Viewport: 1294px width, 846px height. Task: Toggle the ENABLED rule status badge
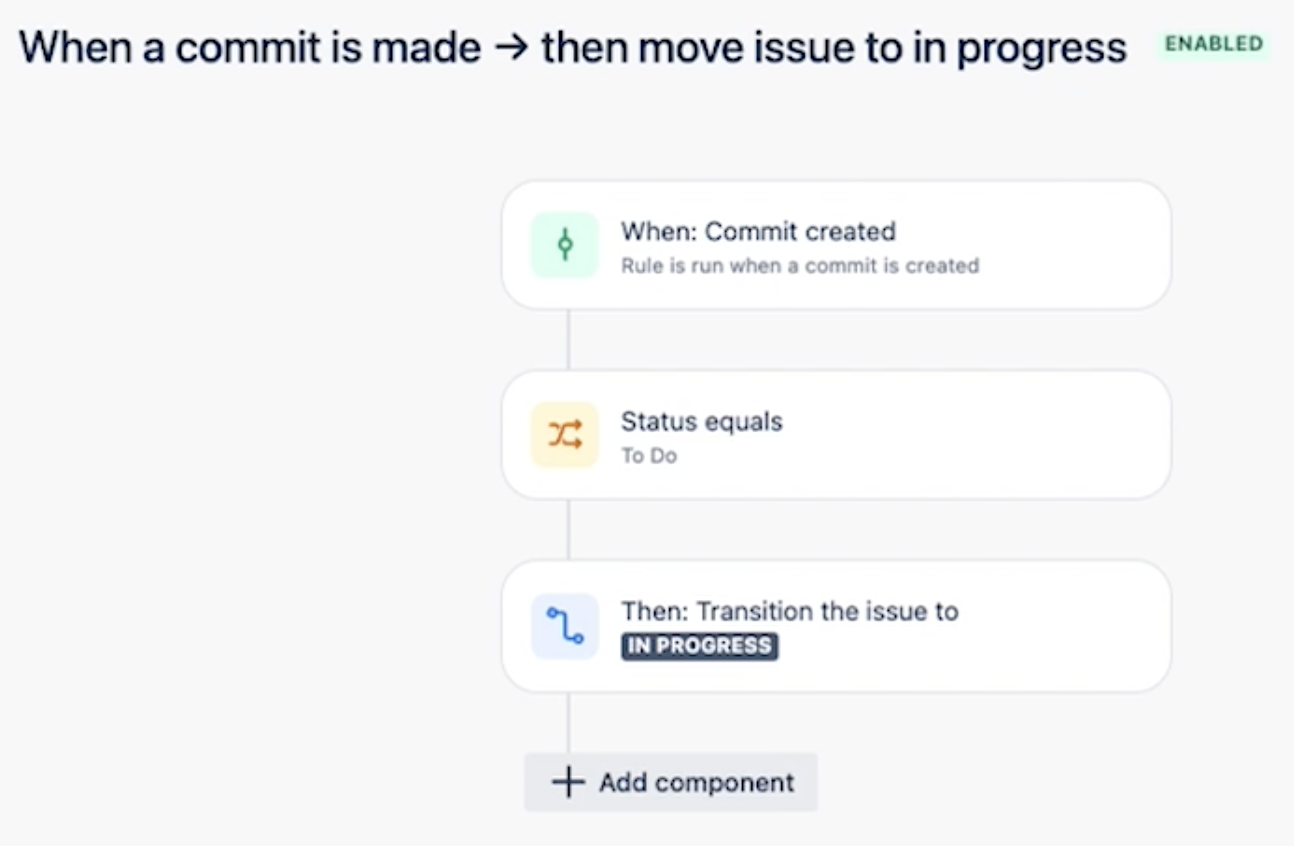pyautogui.click(x=1213, y=44)
